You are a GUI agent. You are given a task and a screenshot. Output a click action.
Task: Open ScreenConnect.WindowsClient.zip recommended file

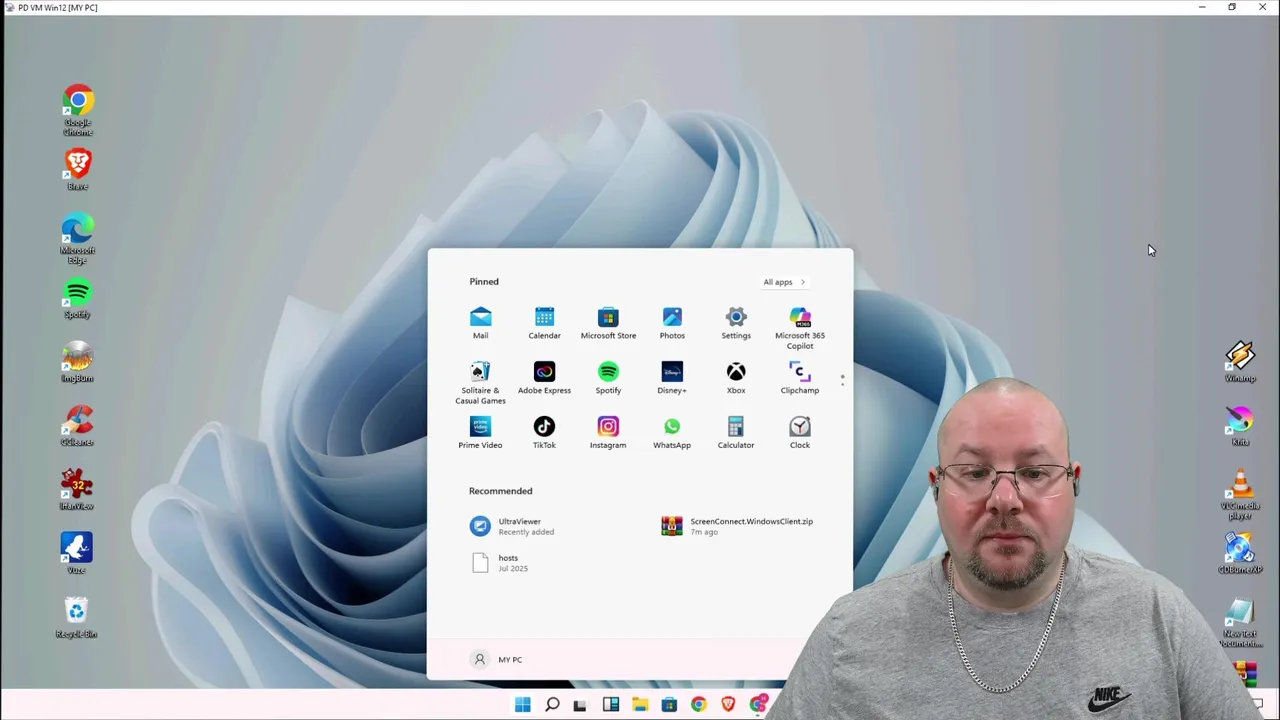(x=738, y=526)
